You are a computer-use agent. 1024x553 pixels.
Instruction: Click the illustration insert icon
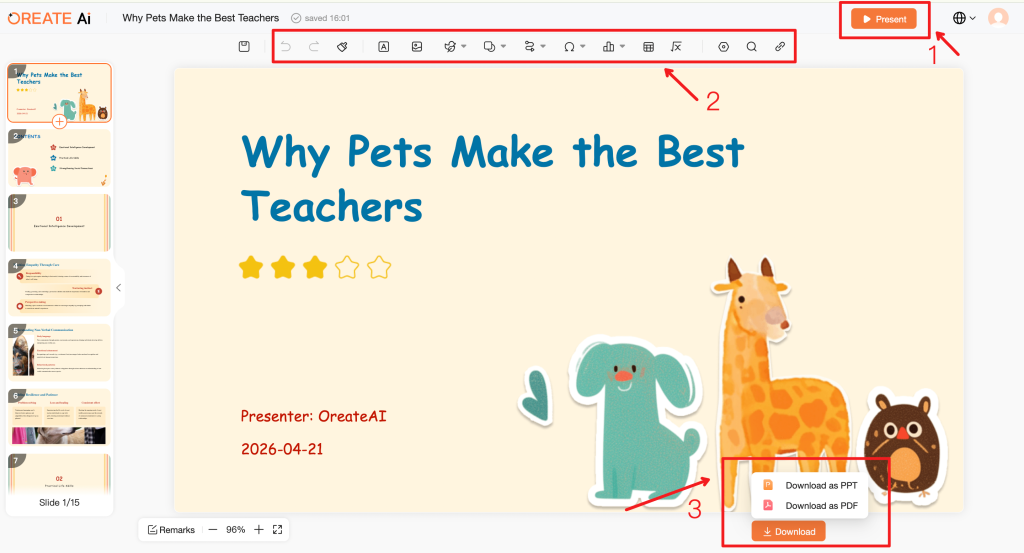click(x=450, y=46)
